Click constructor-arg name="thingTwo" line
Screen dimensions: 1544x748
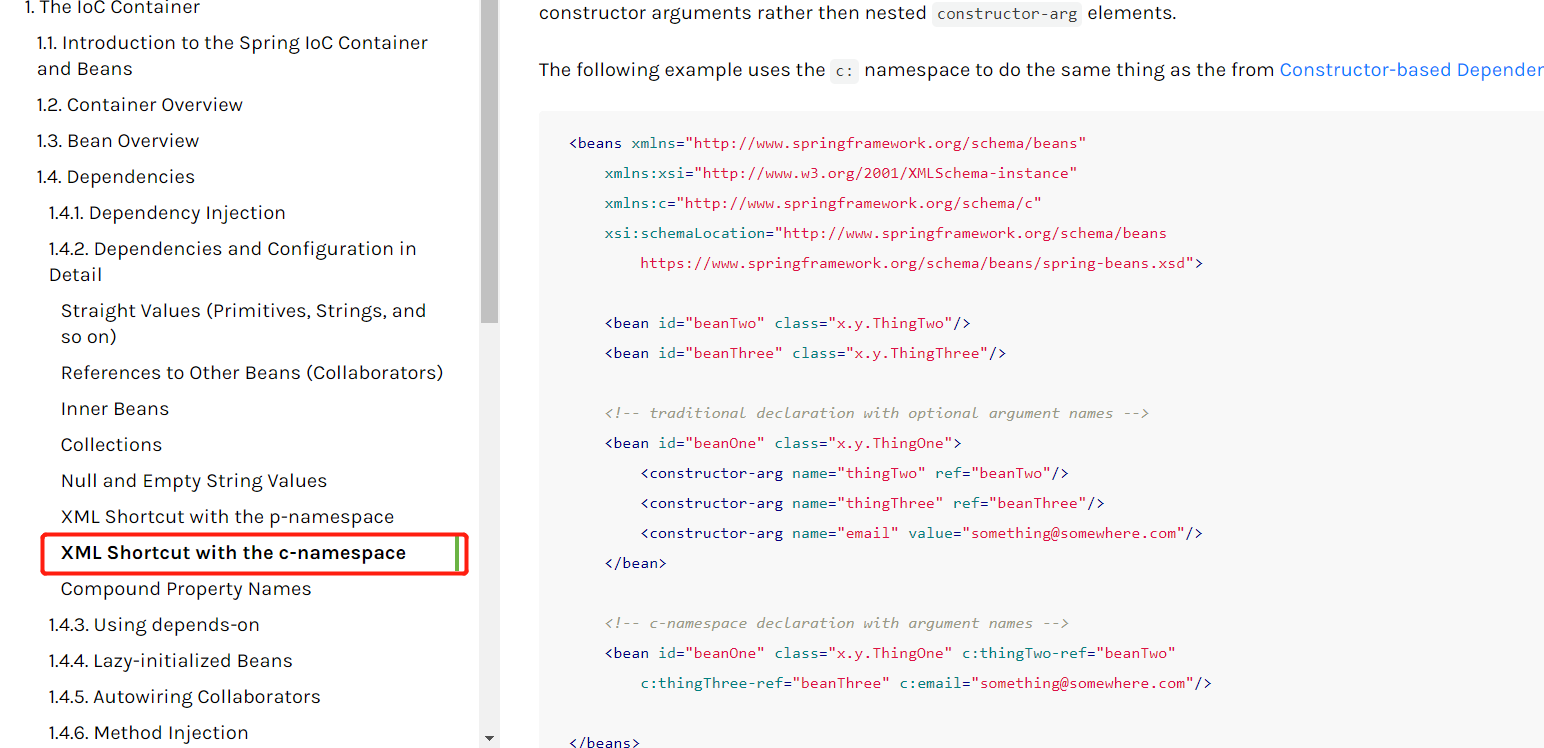(855, 473)
